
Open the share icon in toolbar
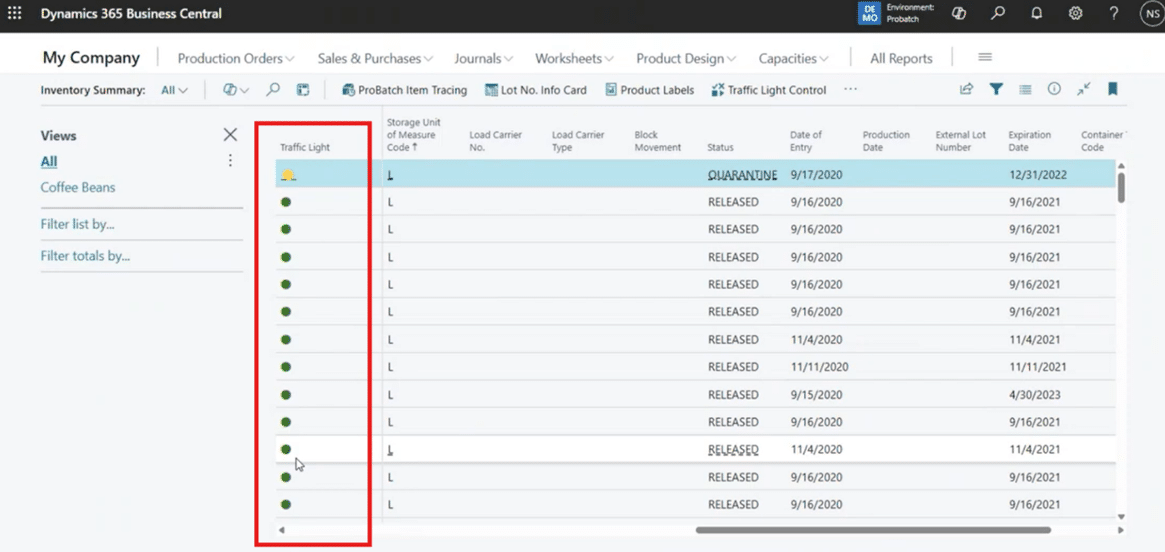[966, 89]
